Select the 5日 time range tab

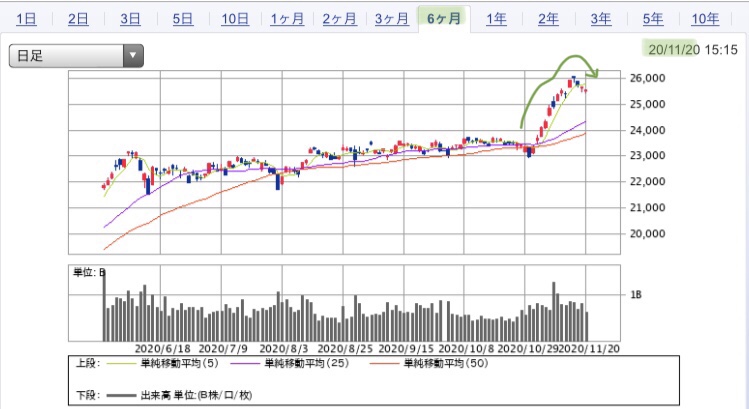[182, 19]
